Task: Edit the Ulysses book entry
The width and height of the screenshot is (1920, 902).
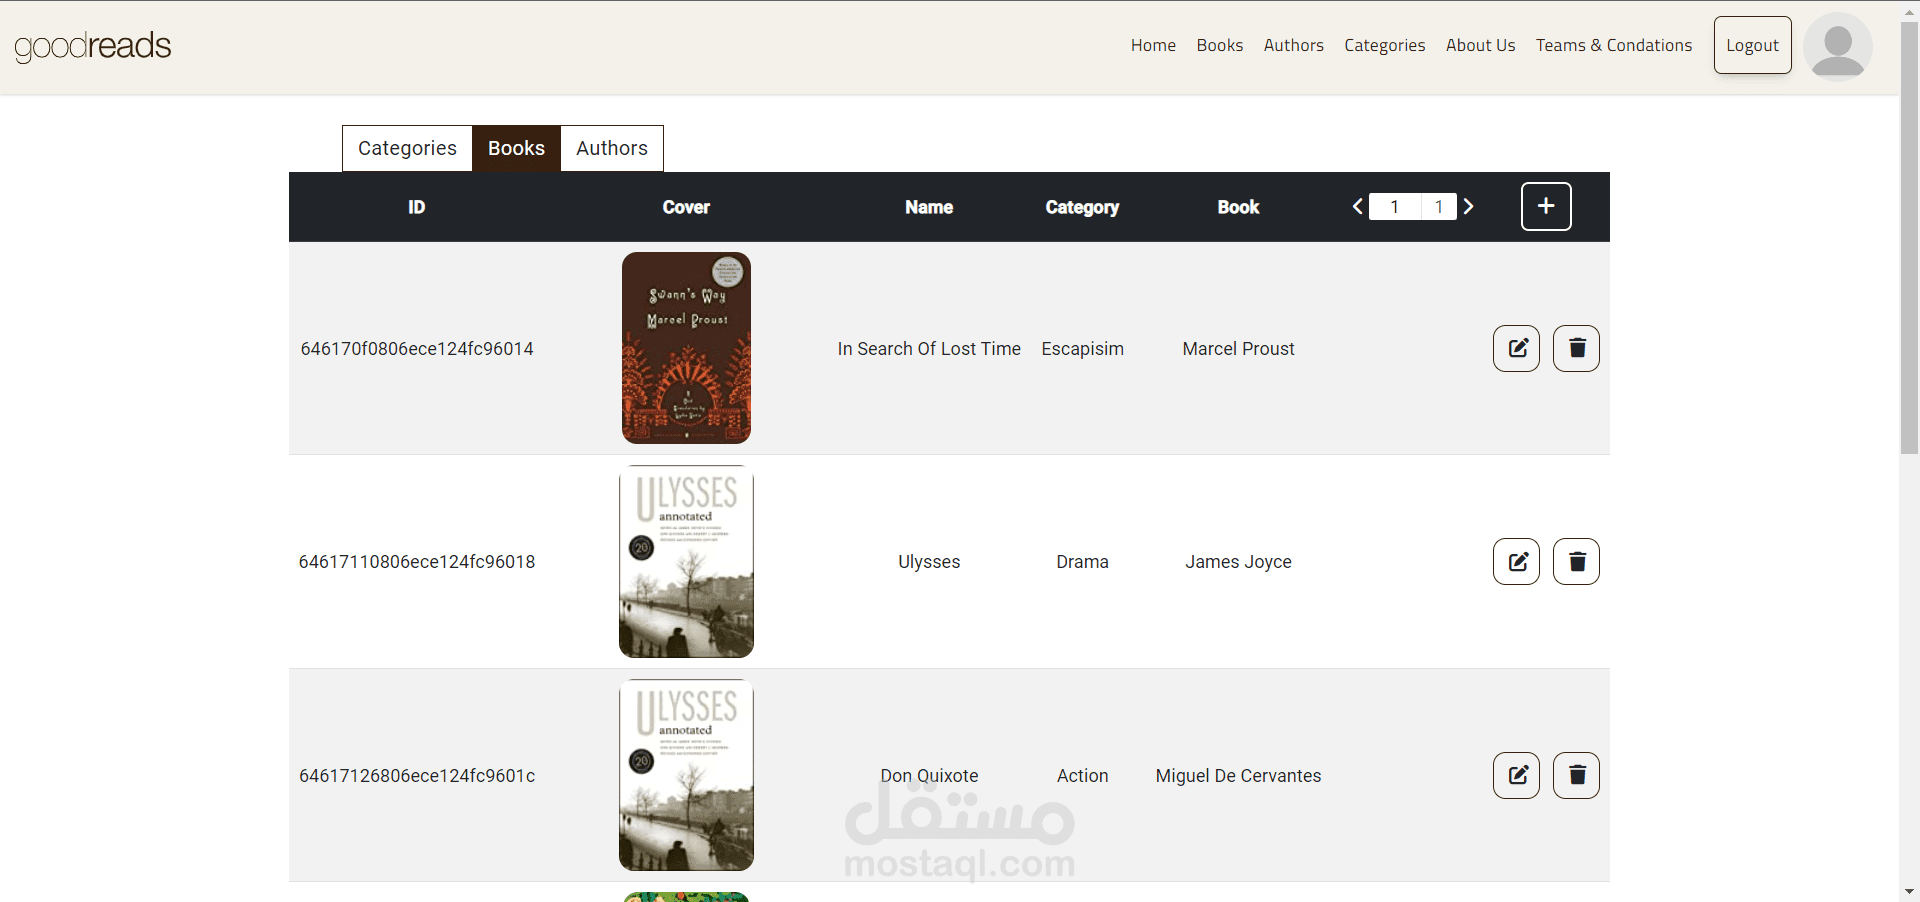Action: tap(1516, 561)
